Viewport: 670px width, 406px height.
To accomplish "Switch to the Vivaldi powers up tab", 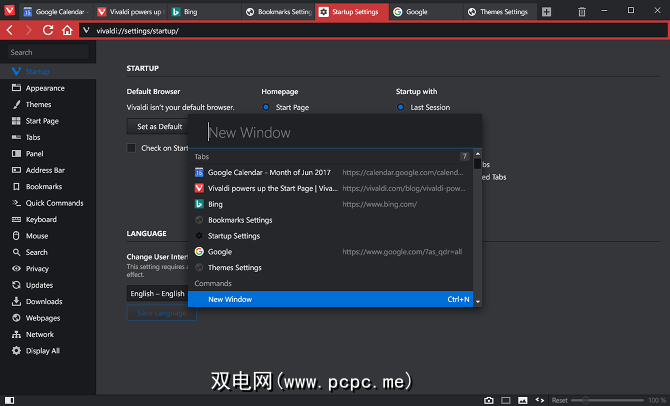I will click(x=130, y=12).
